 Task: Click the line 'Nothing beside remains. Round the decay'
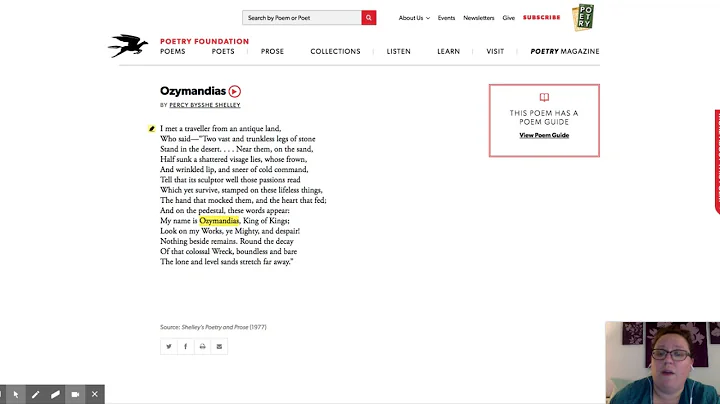point(227,241)
